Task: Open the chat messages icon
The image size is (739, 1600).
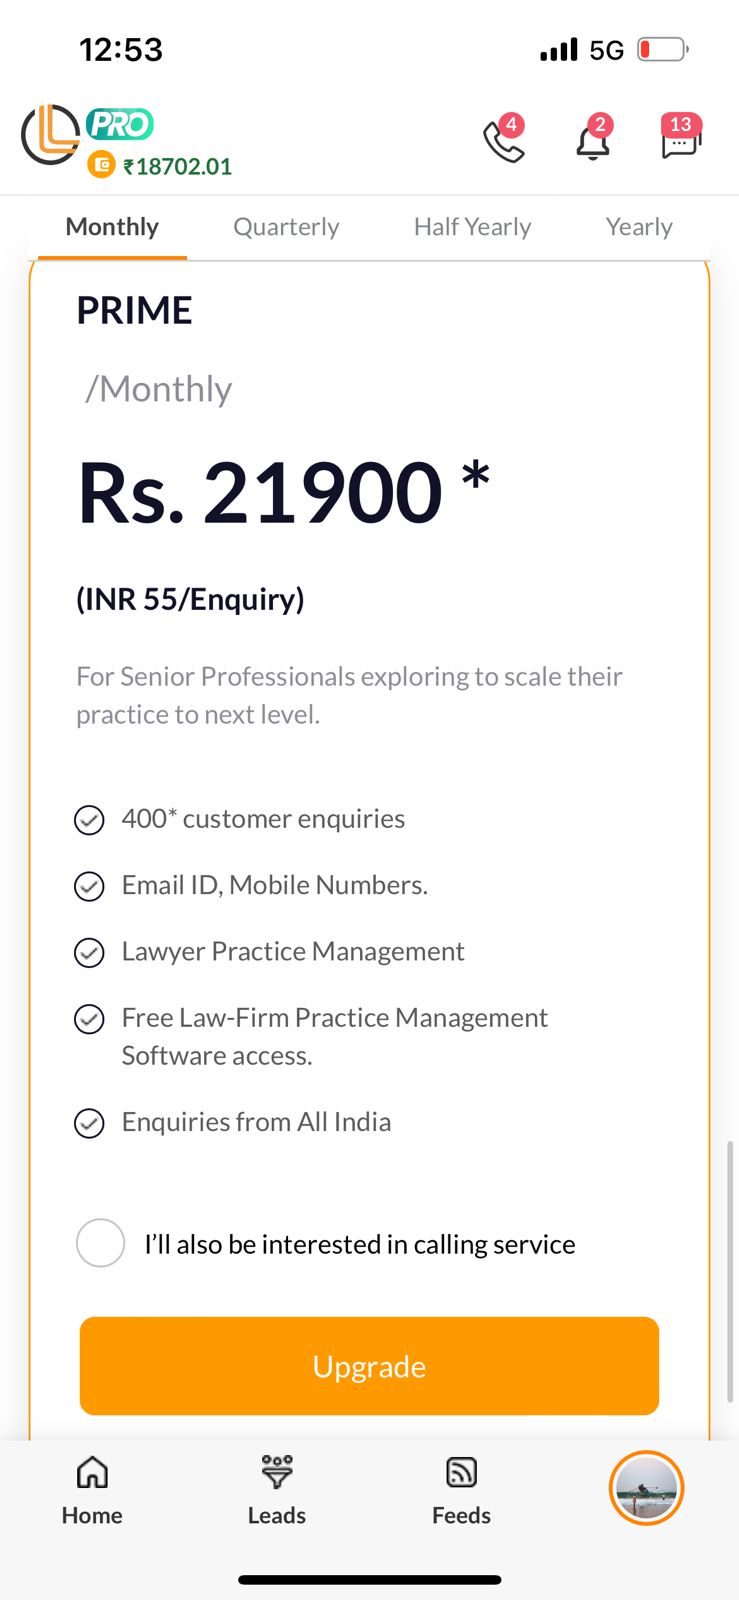Action: (x=680, y=141)
